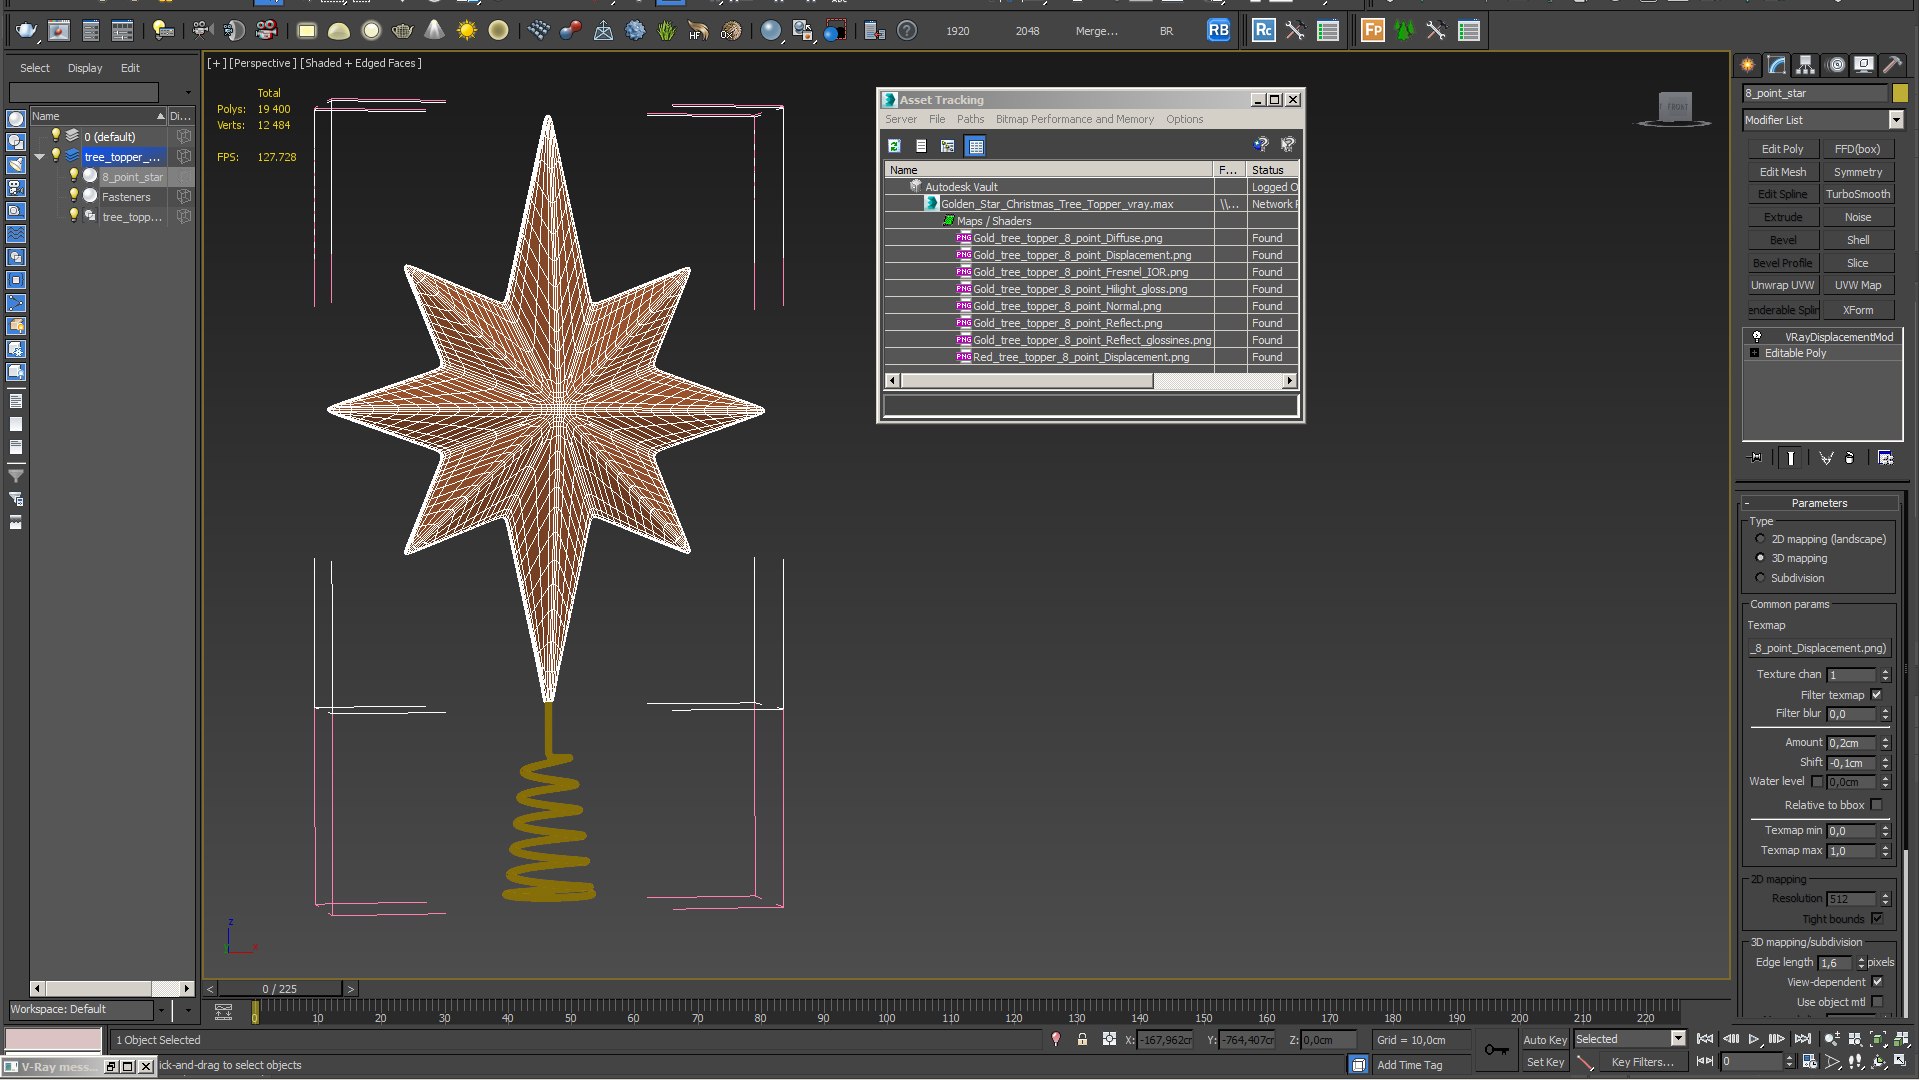Click Configure Modifier Sets icon
The height and width of the screenshot is (1080, 1920).
(x=1885, y=458)
